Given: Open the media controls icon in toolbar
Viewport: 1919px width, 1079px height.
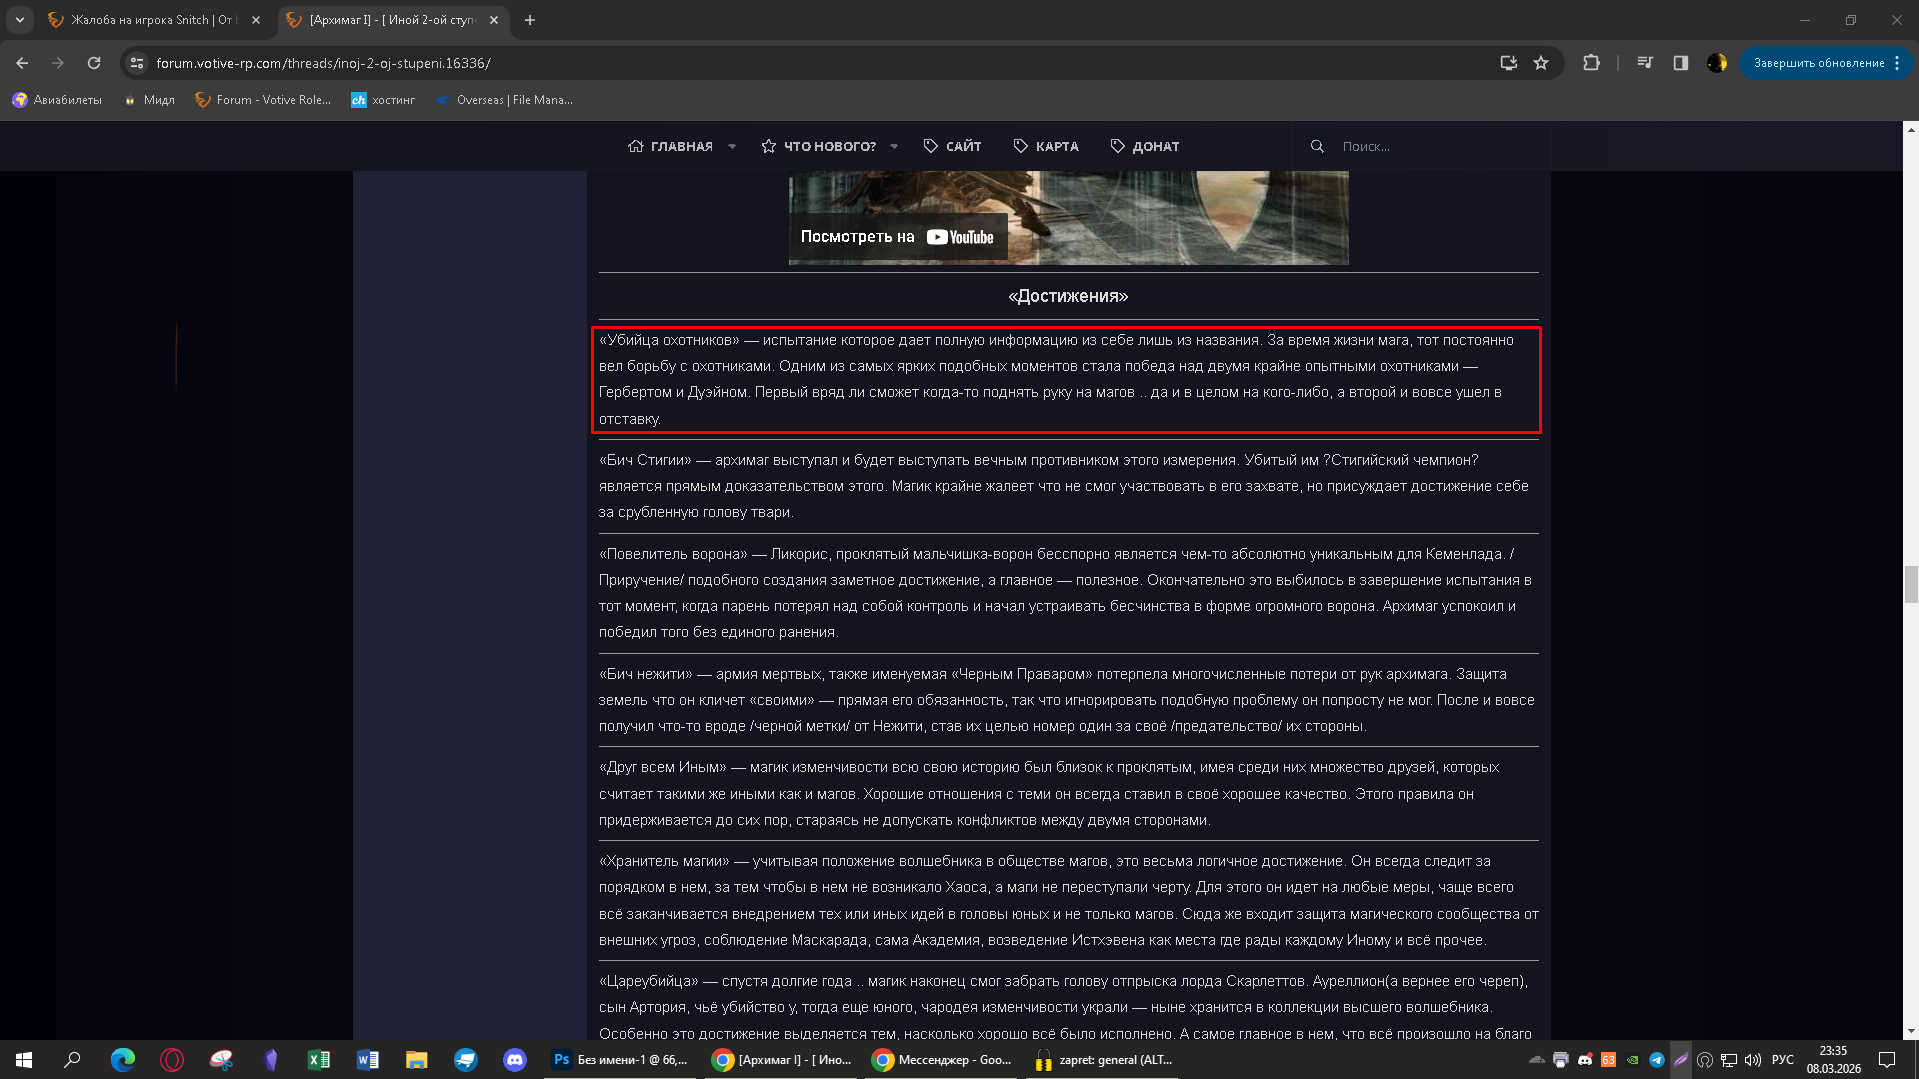Looking at the screenshot, I should [x=1645, y=63].
